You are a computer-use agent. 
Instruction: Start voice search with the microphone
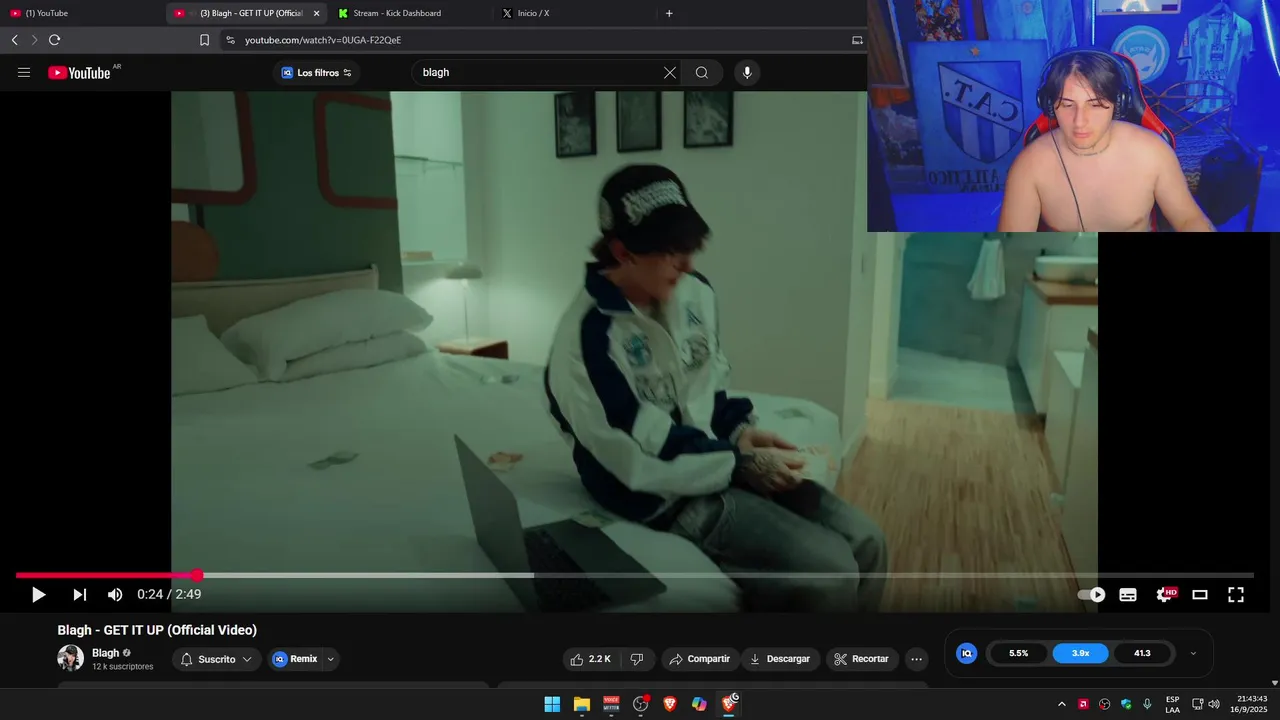(746, 72)
